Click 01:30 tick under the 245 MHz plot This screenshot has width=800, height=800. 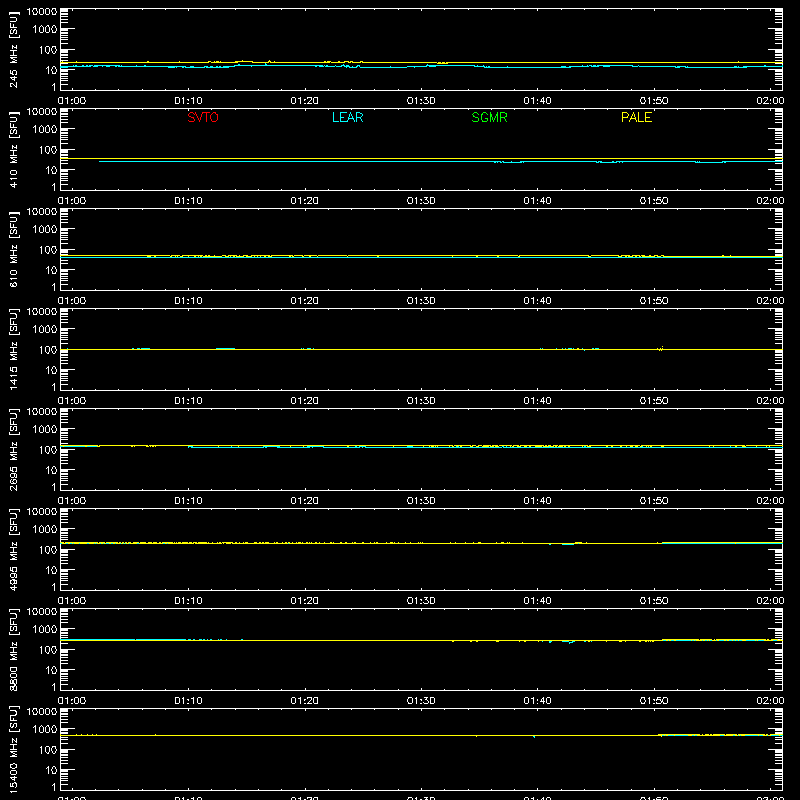(421, 101)
